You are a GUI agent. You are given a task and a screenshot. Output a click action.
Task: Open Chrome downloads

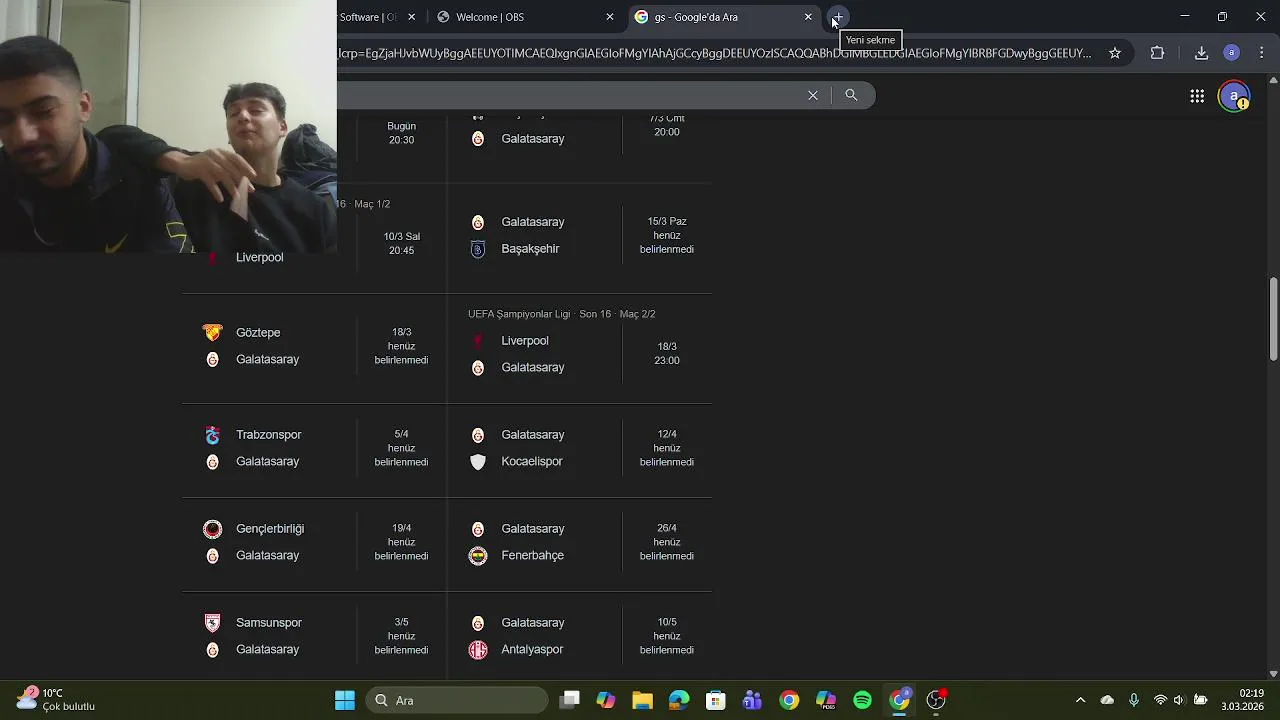[1202, 53]
